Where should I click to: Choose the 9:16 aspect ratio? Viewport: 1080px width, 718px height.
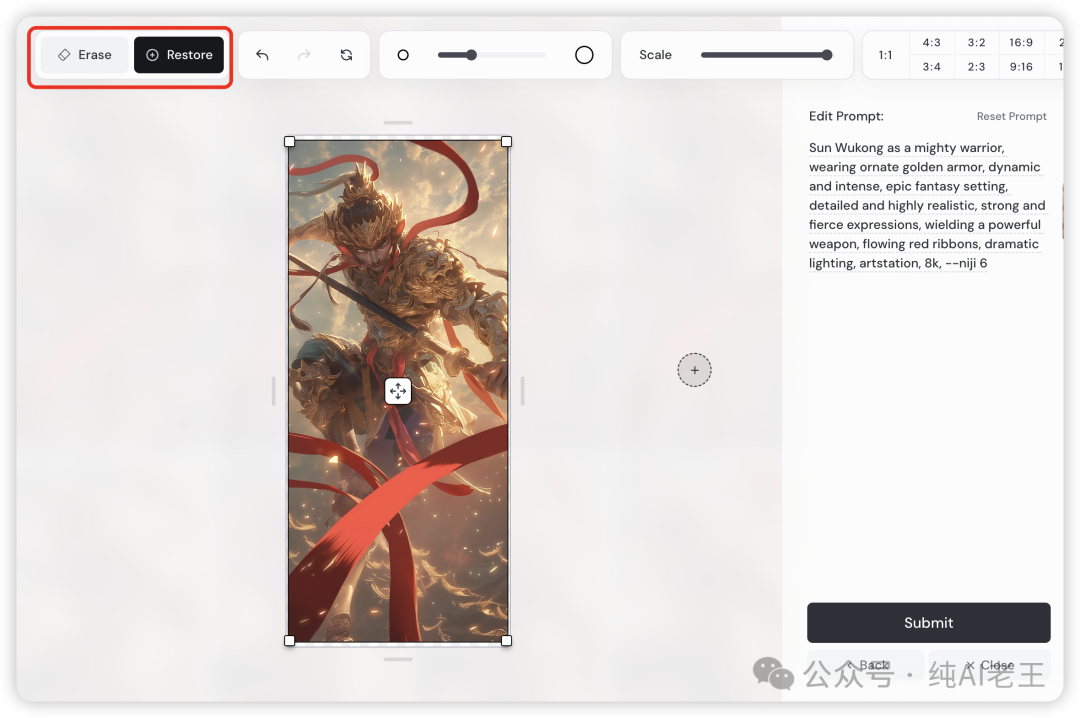[1021, 67]
